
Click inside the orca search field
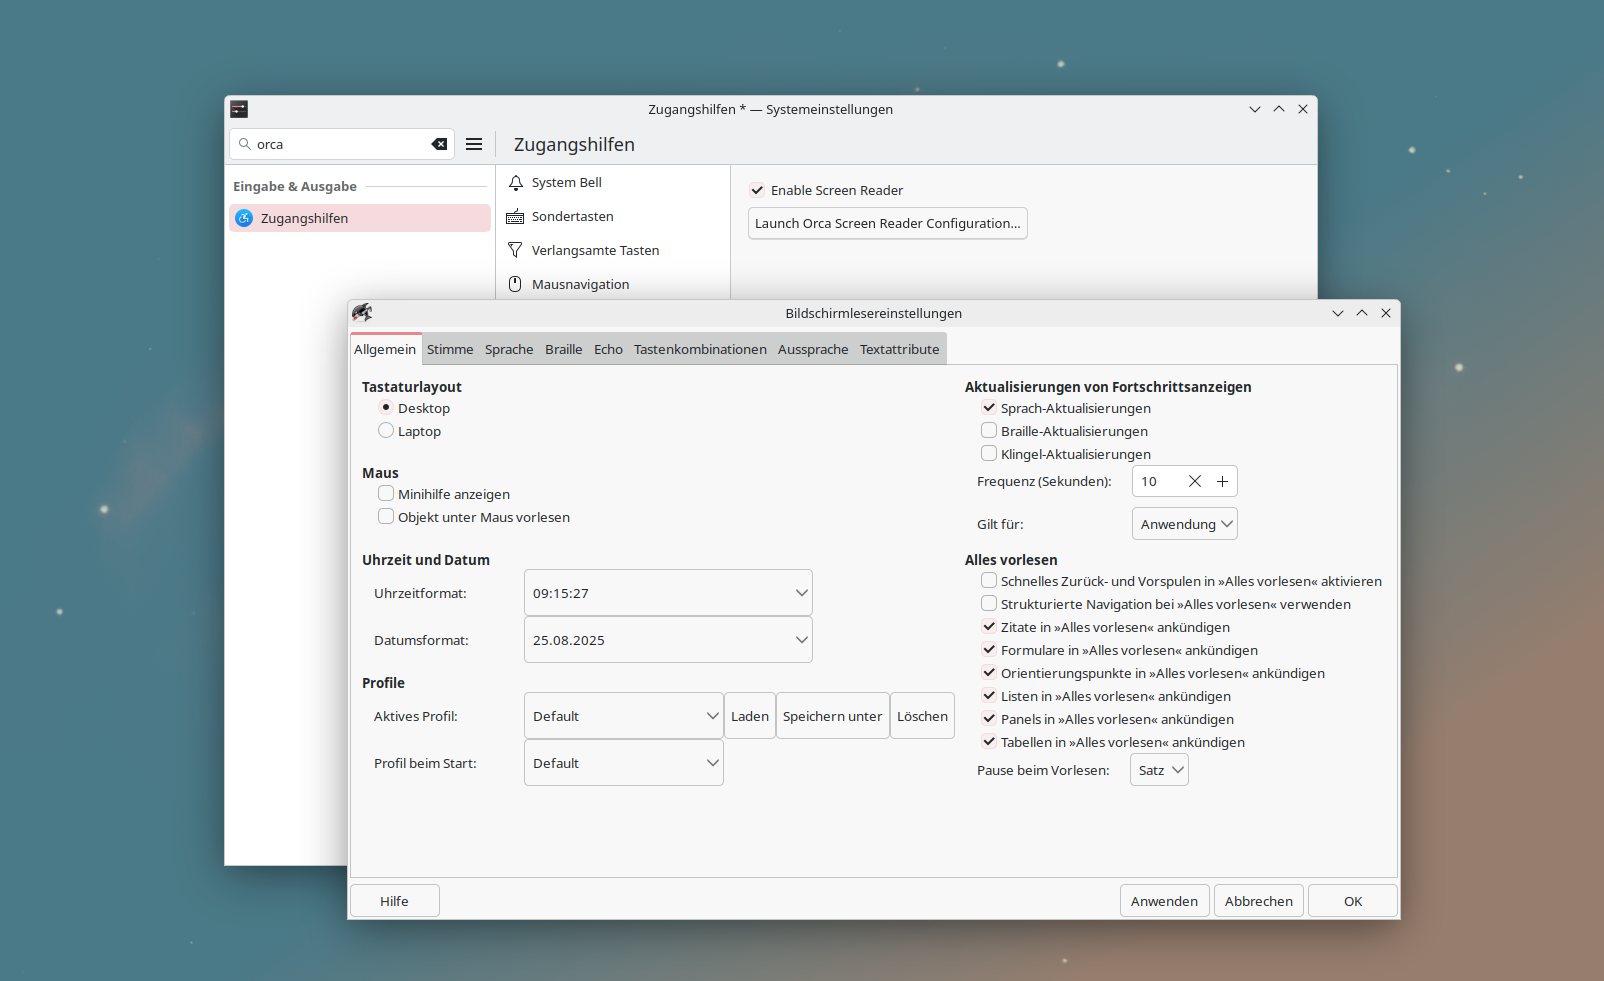(330, 144)
